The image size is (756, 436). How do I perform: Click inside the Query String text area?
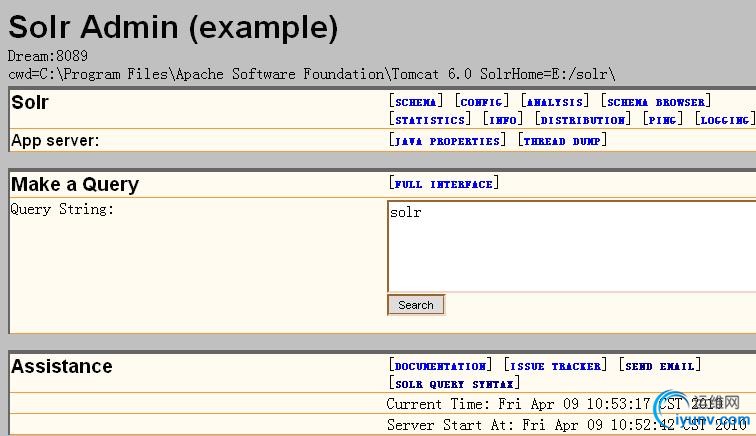[x=572, y=246]
